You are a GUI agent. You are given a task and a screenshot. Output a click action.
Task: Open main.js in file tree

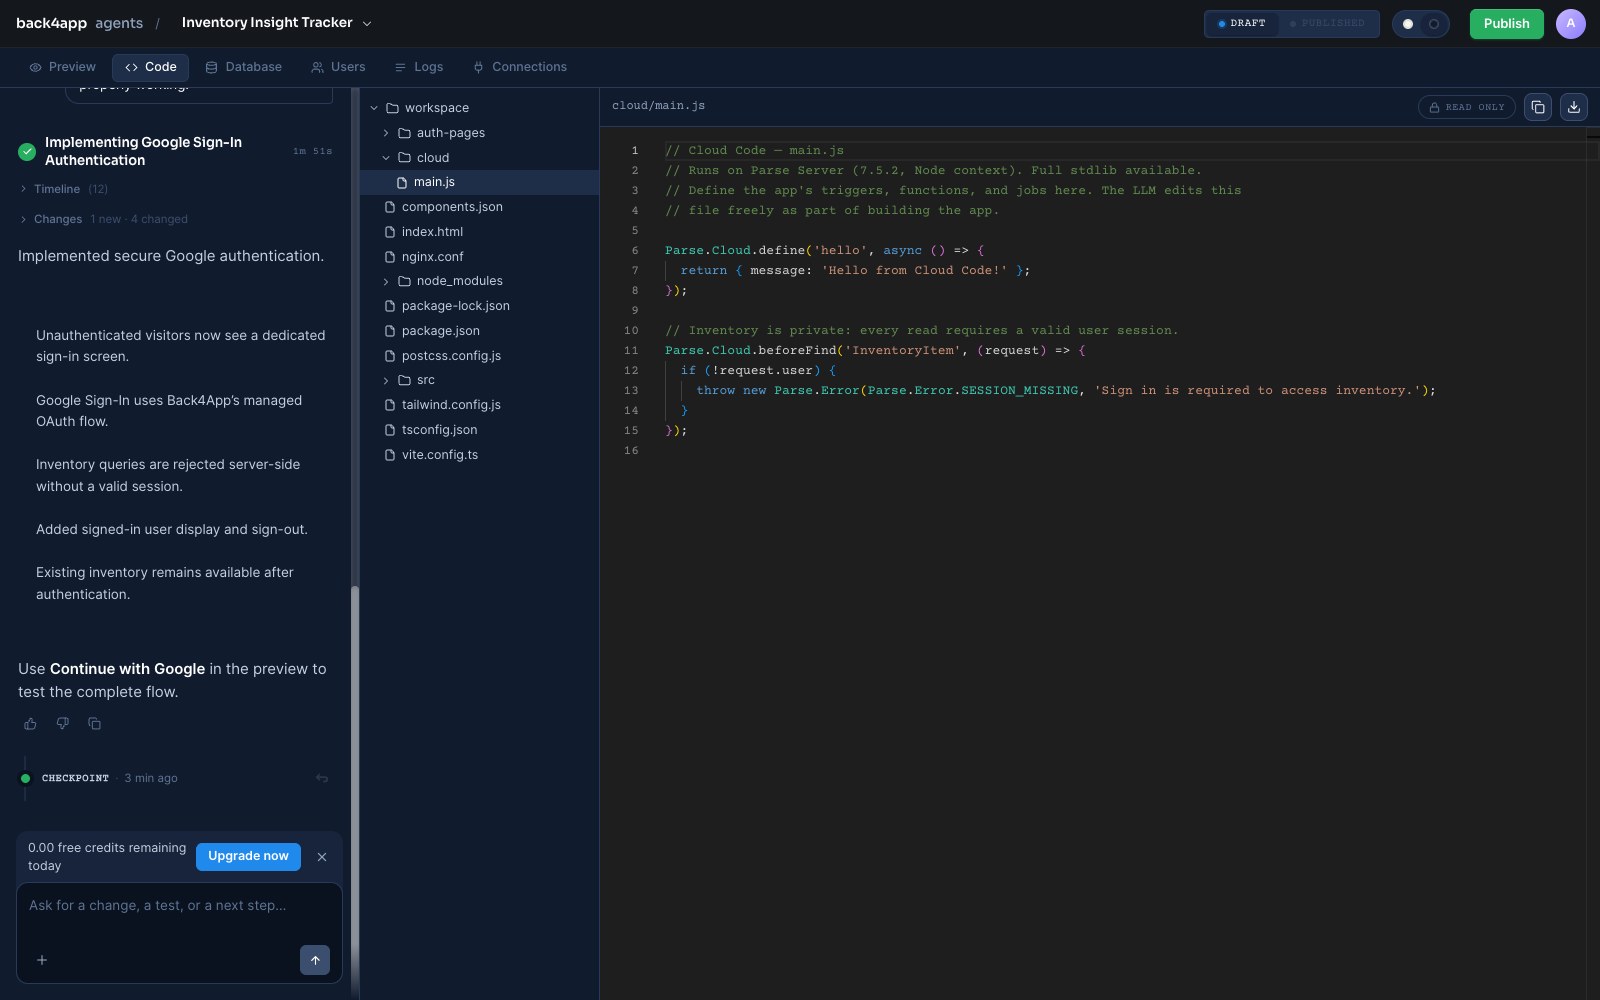[480, 182]
